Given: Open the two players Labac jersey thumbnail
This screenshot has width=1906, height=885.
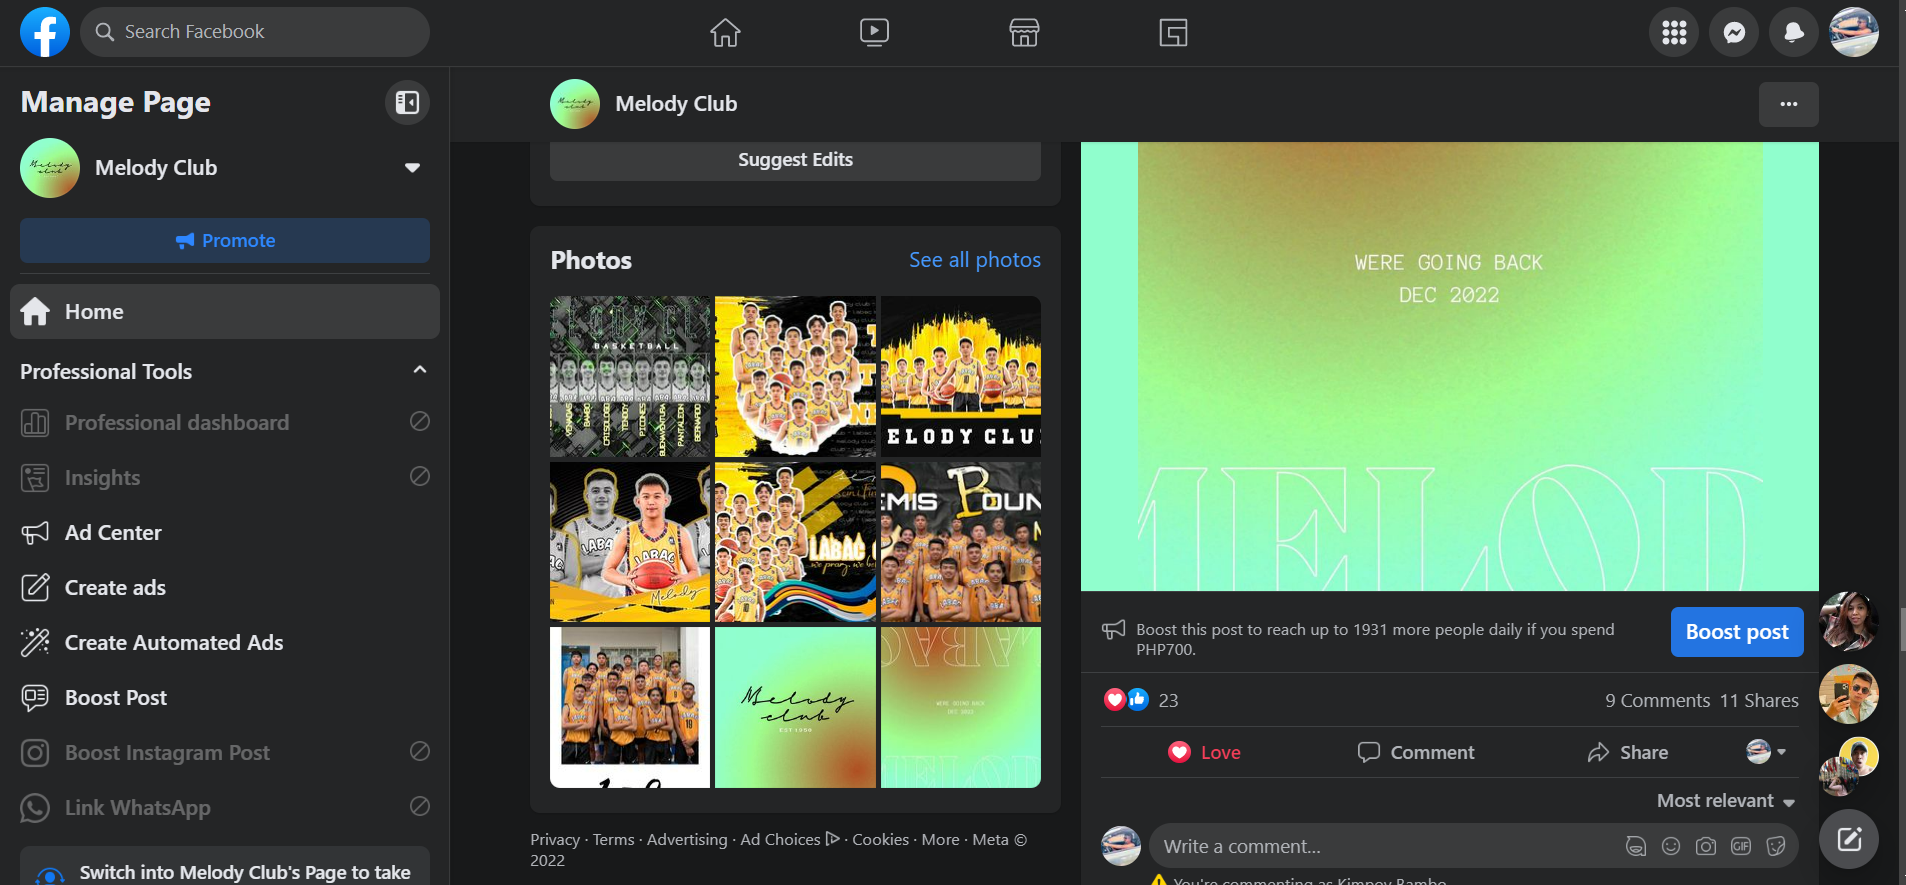Looking at the screenshot, I should tap(630, 542).
